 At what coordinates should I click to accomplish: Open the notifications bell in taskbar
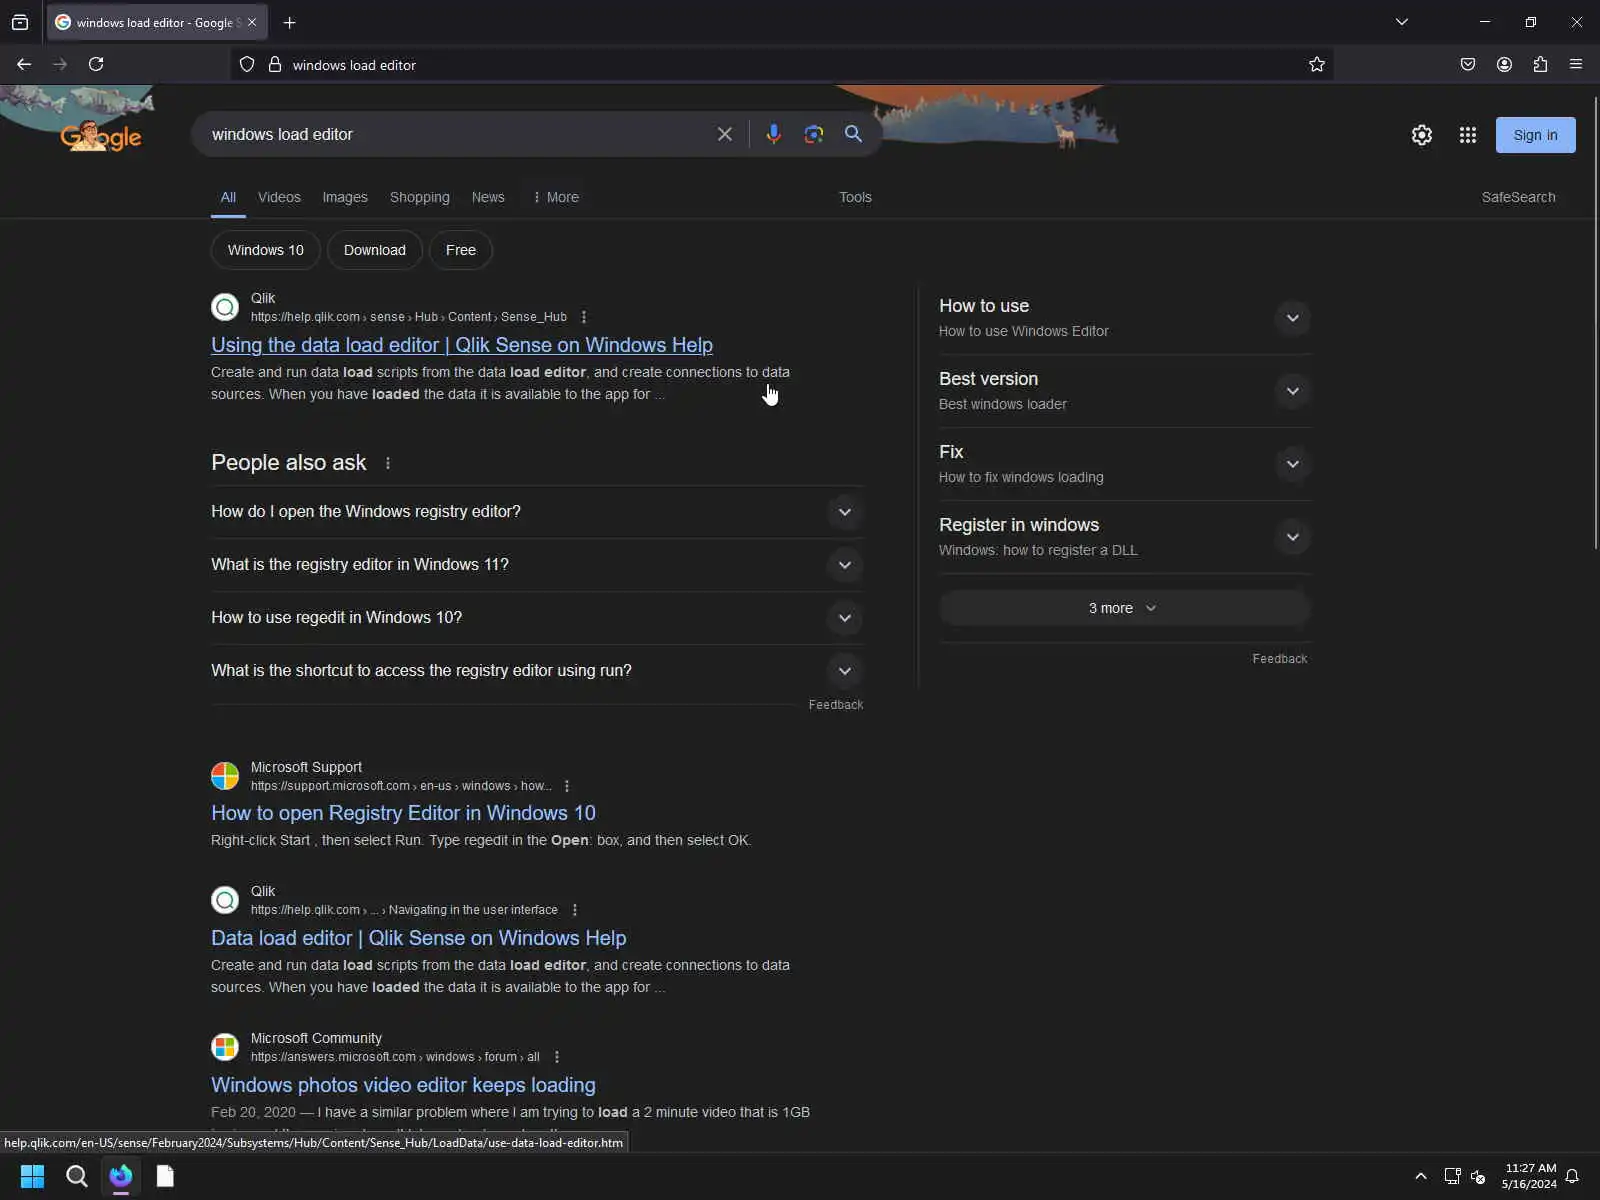(1572, 1176)
